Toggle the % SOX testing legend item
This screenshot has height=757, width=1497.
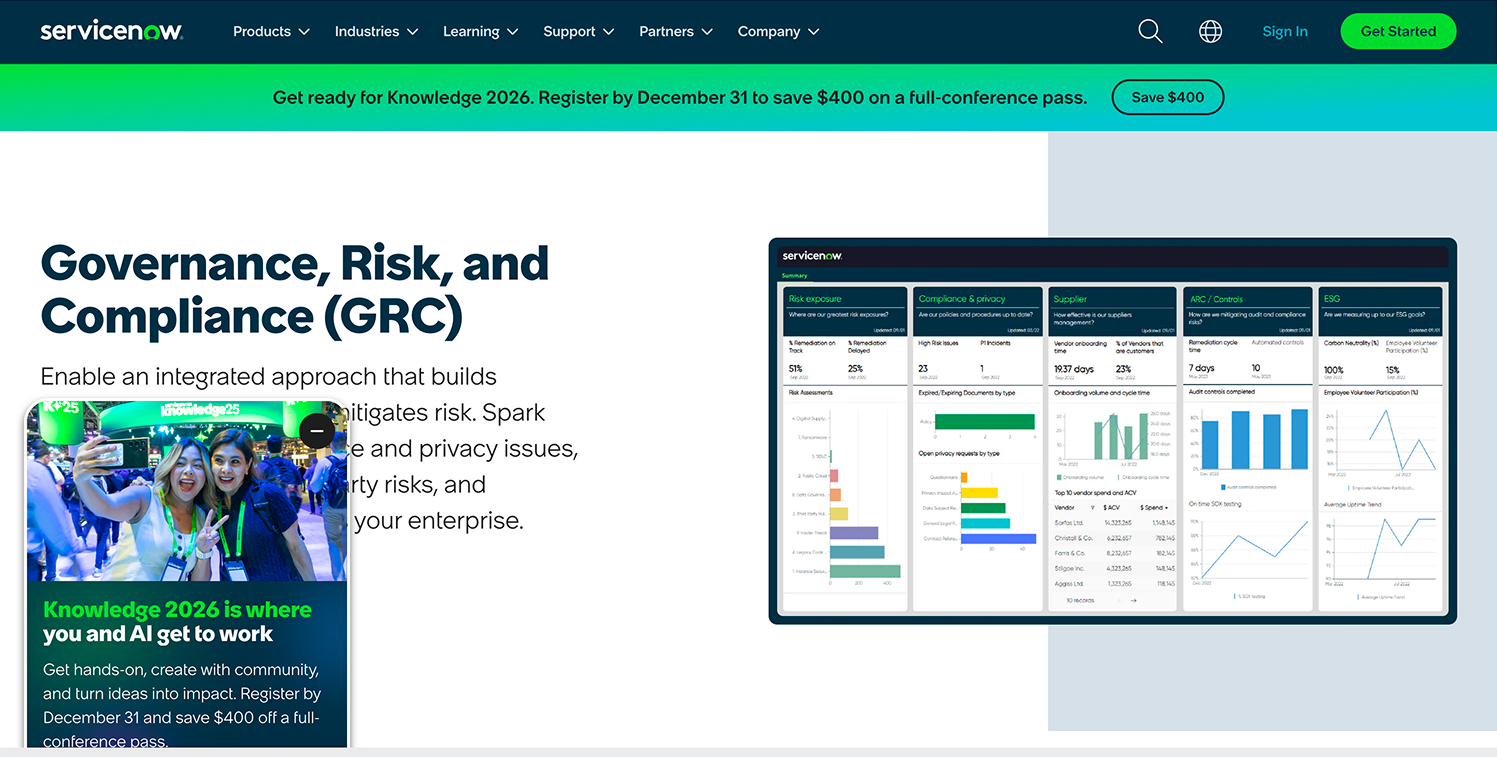pyautogui.click(x=1249, y=596)
